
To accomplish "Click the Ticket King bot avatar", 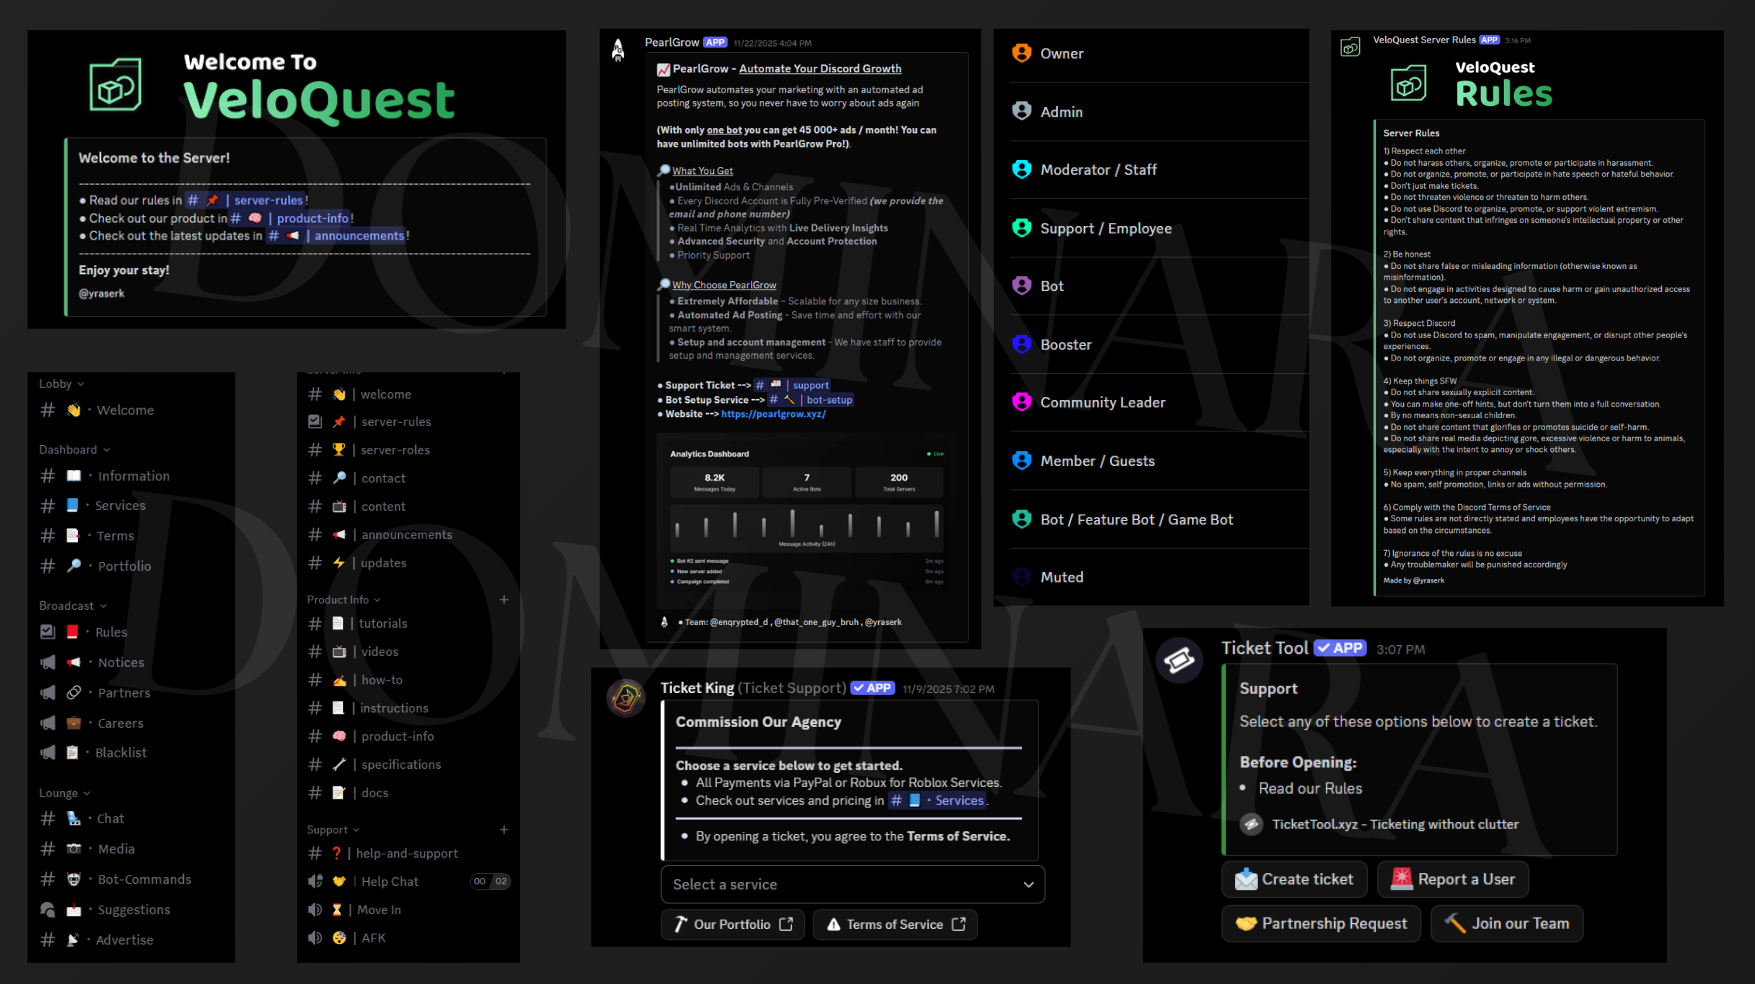I will [x=626, y=697].
